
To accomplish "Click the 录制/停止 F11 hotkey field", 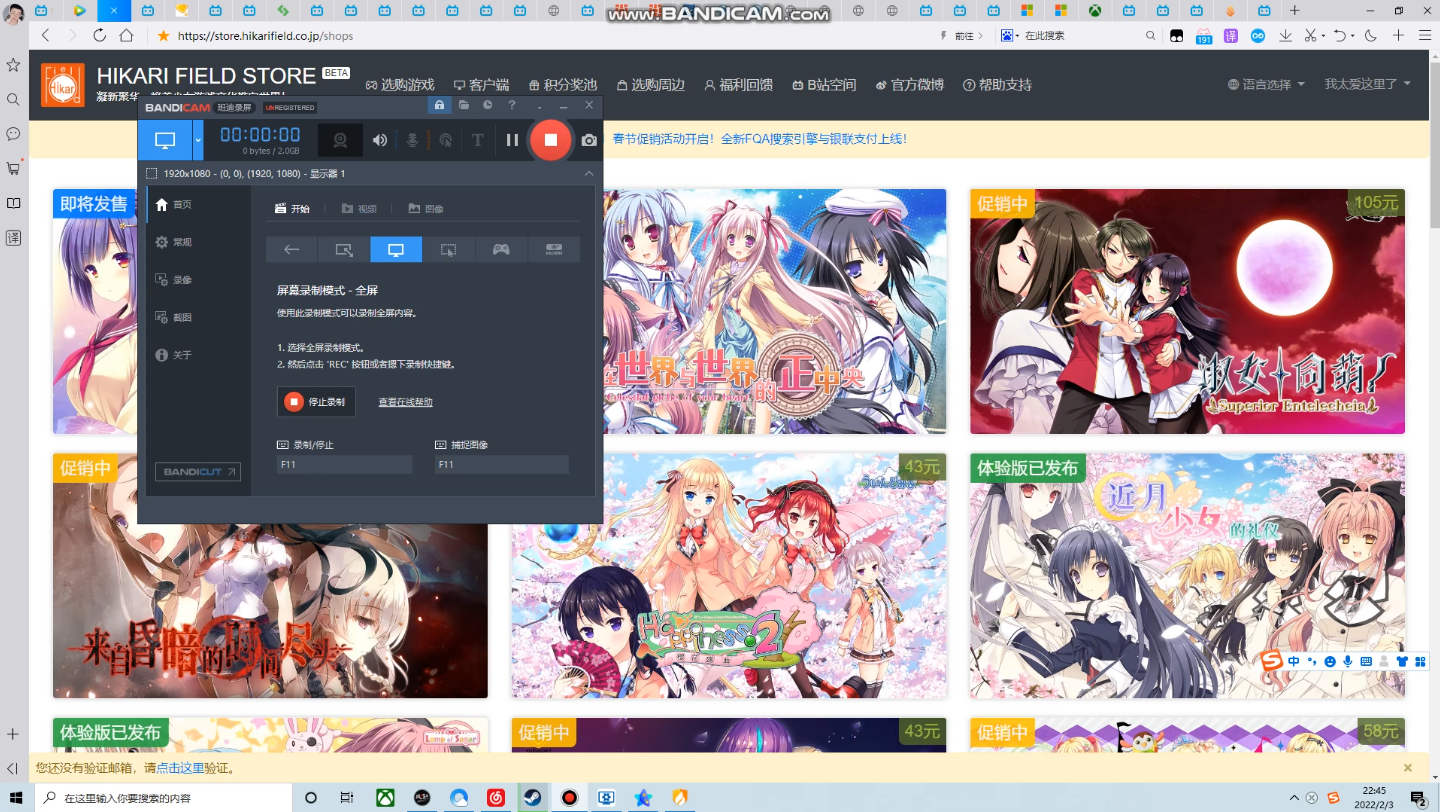I will tap(344, 464).
